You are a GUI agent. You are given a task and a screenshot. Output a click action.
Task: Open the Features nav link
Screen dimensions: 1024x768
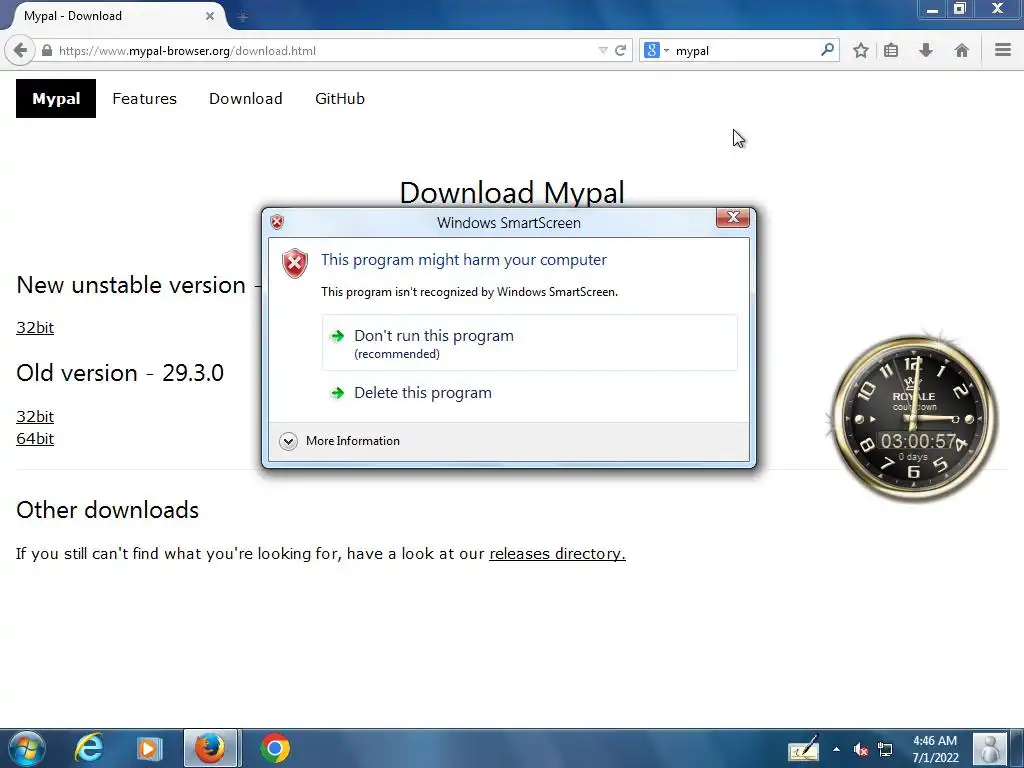144,99
